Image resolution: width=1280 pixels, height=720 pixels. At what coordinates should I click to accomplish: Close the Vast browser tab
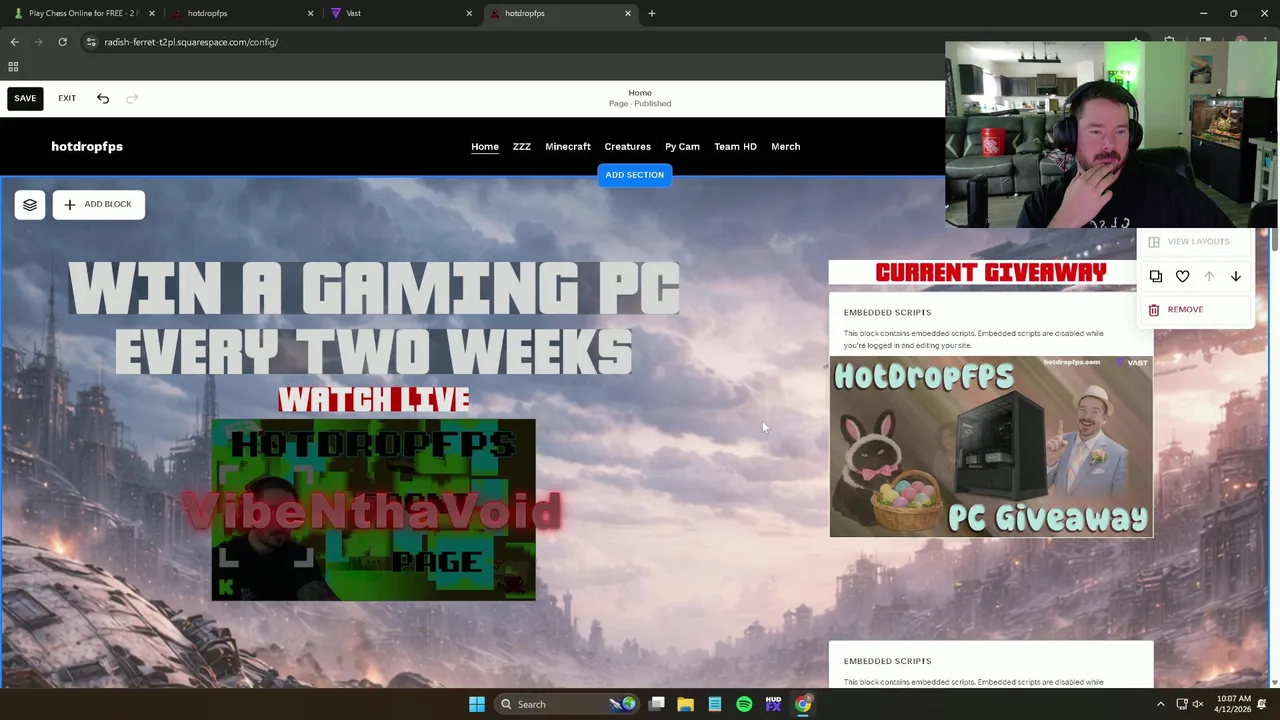(x=469, y=13)
